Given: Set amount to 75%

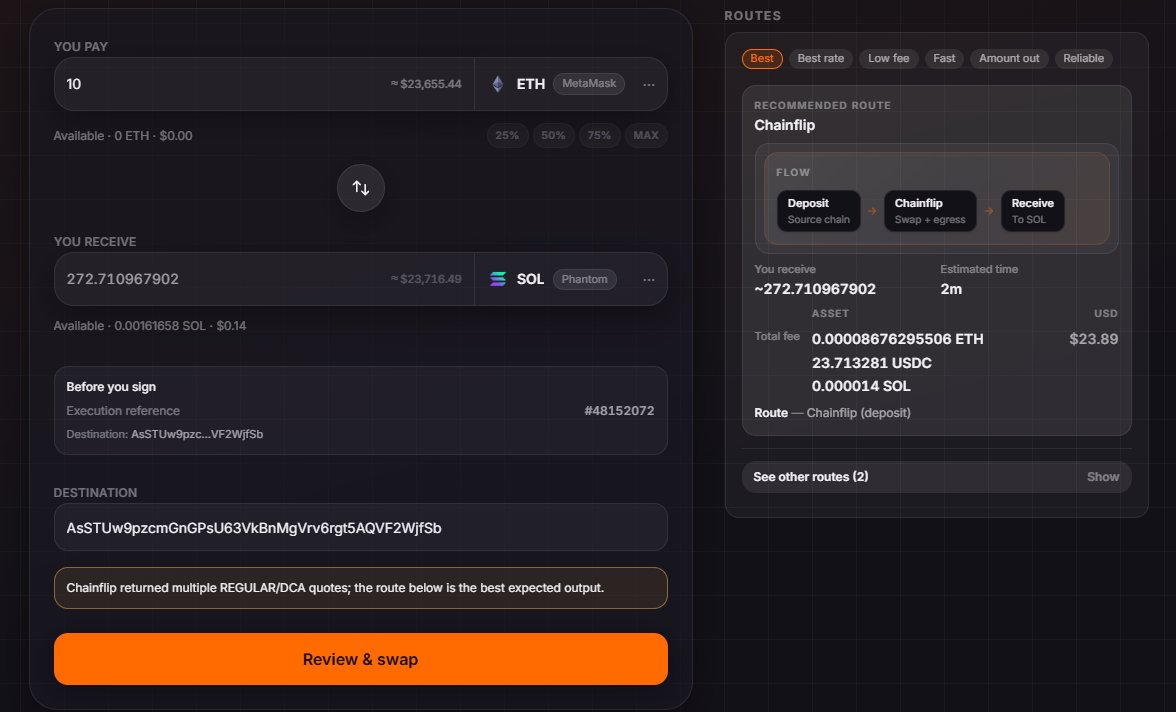Looking at the screenshot, I should 599,135.
